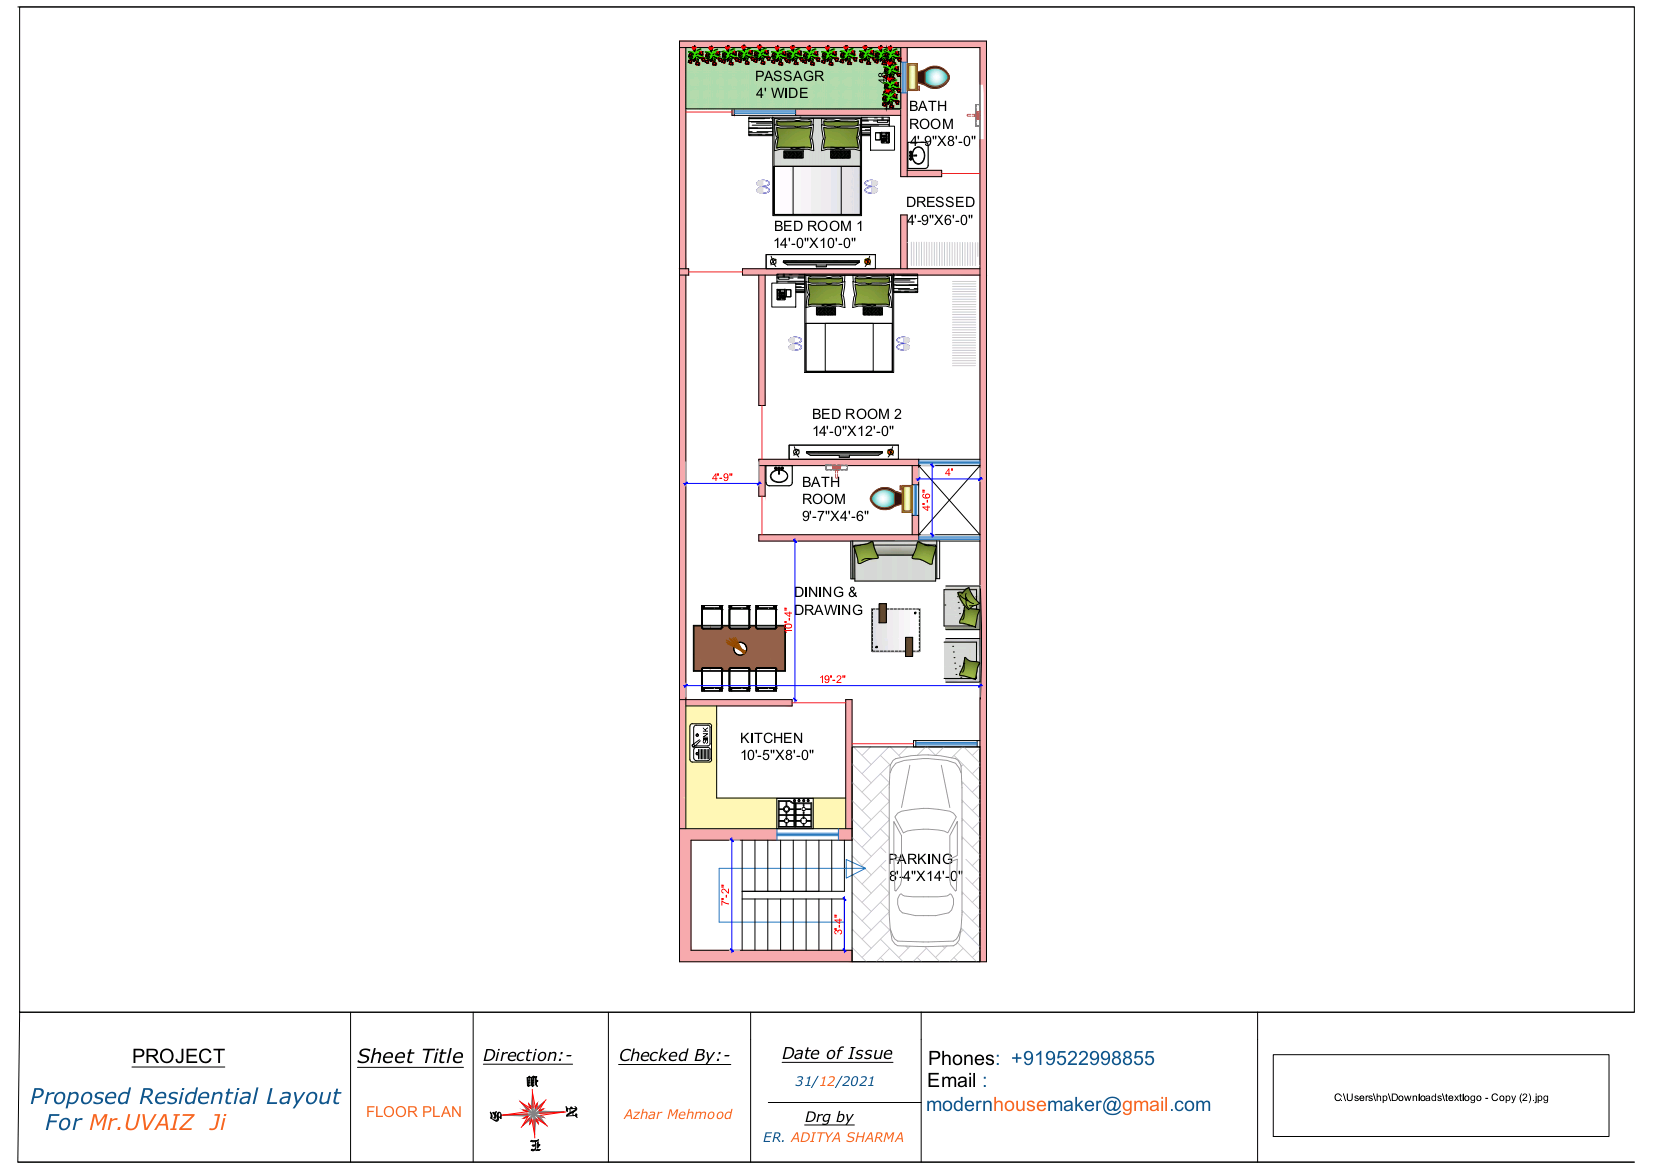The width and height of the screenshot is (1653, 1168).
Task: Select the top BATH ROOM 4'-9"X8'-0" label
Action: [x=941, y=124]
